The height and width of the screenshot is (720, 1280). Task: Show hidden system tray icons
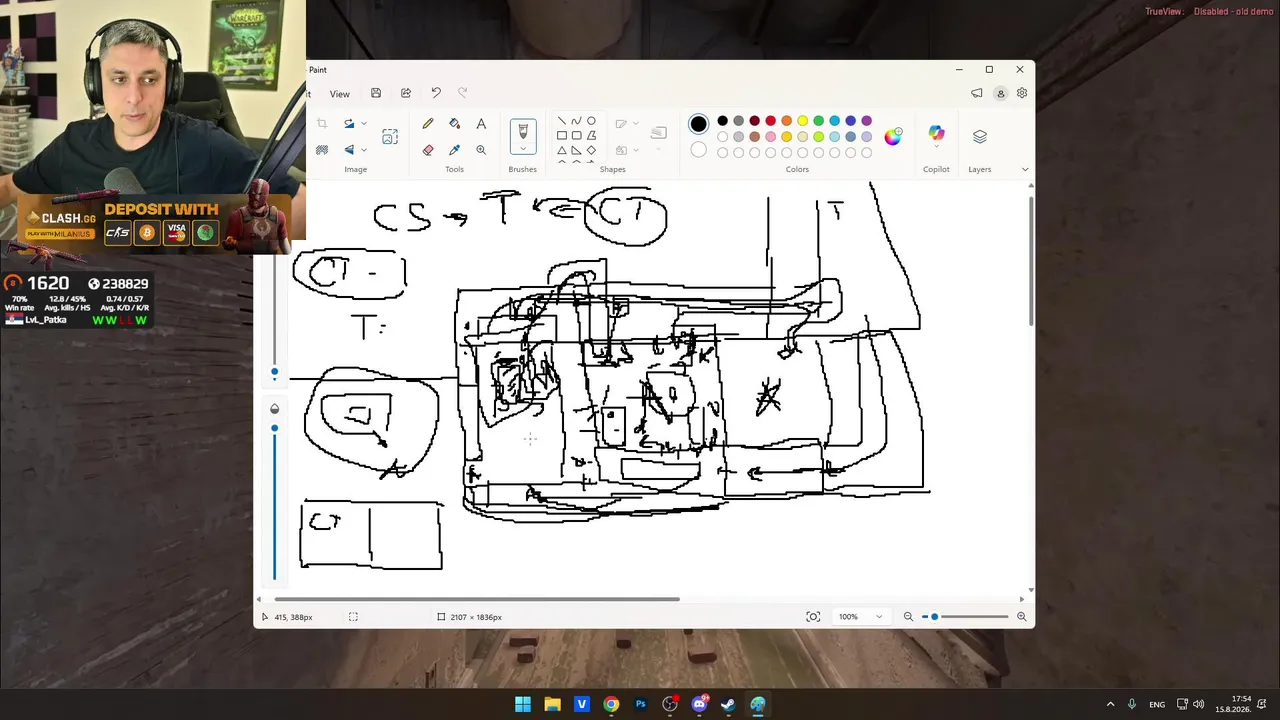[x=1110, y=704]
